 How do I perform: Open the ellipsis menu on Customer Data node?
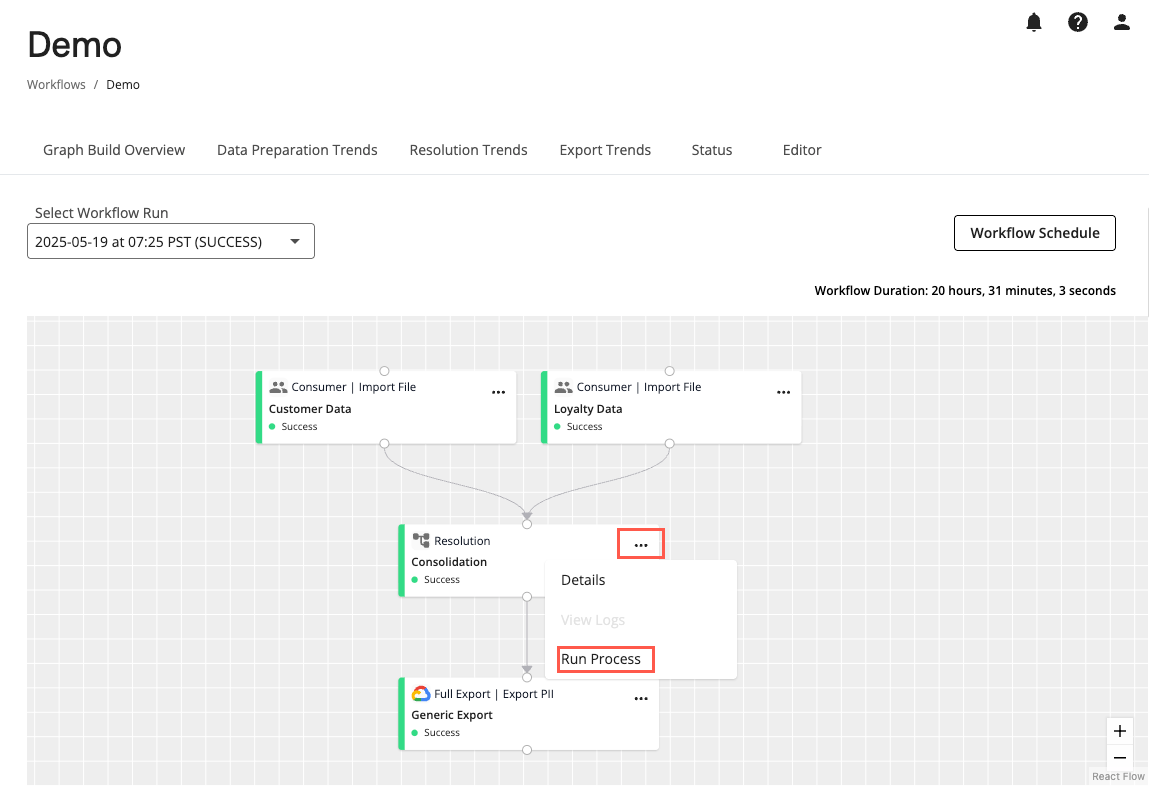click(498, 392)
